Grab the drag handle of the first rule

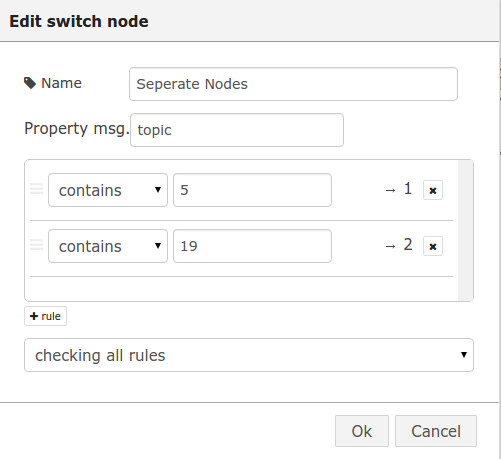click(37, 189)
